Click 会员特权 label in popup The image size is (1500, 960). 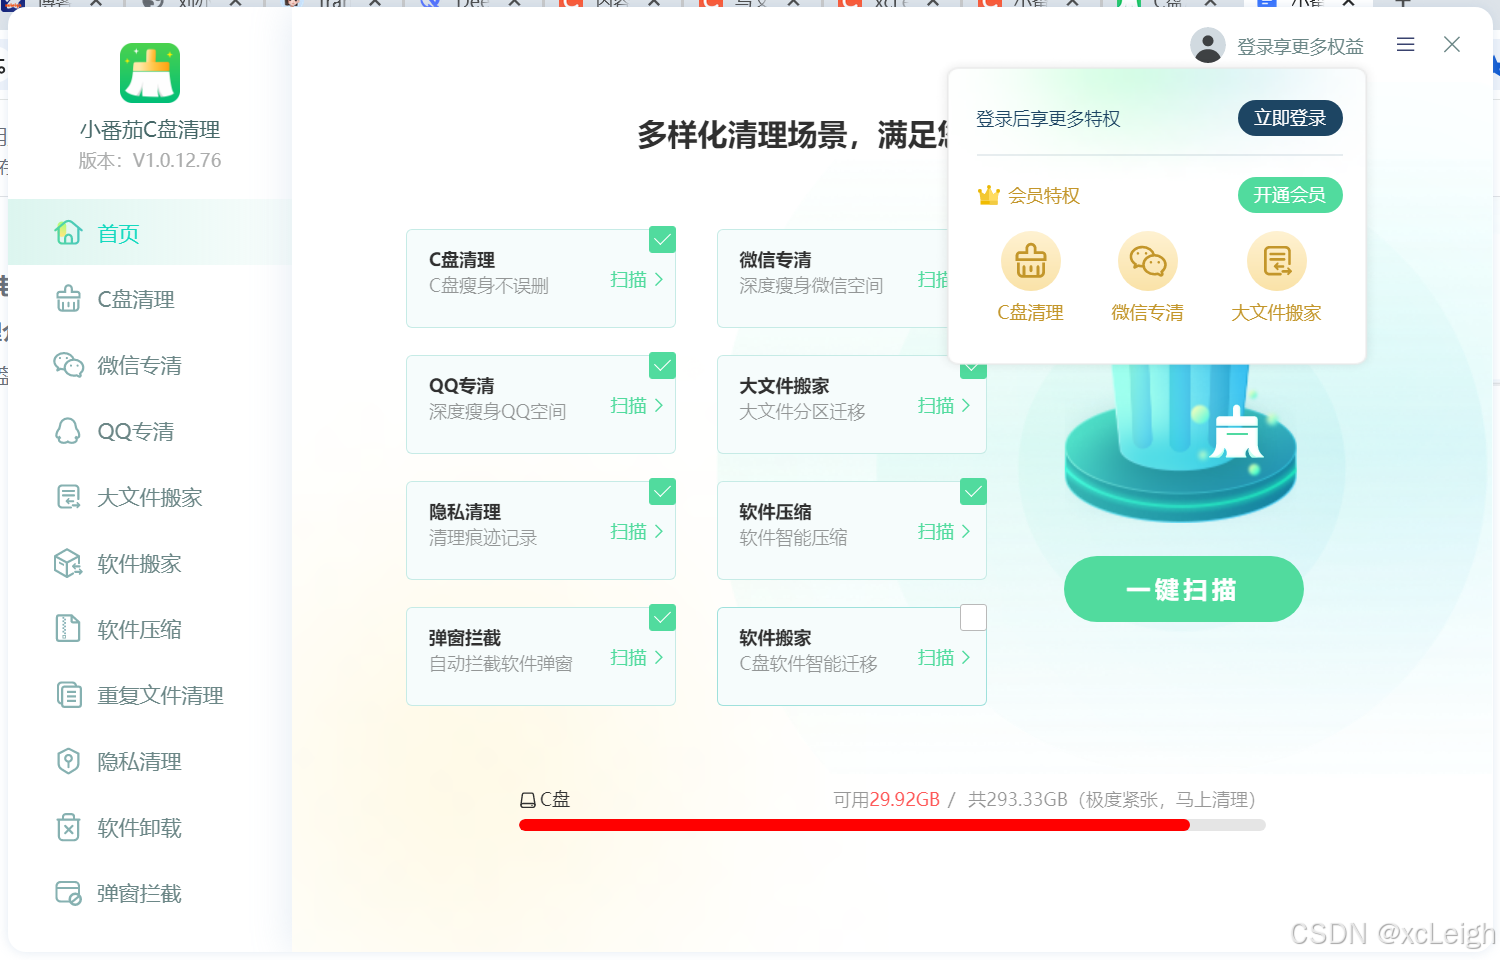1044,196
